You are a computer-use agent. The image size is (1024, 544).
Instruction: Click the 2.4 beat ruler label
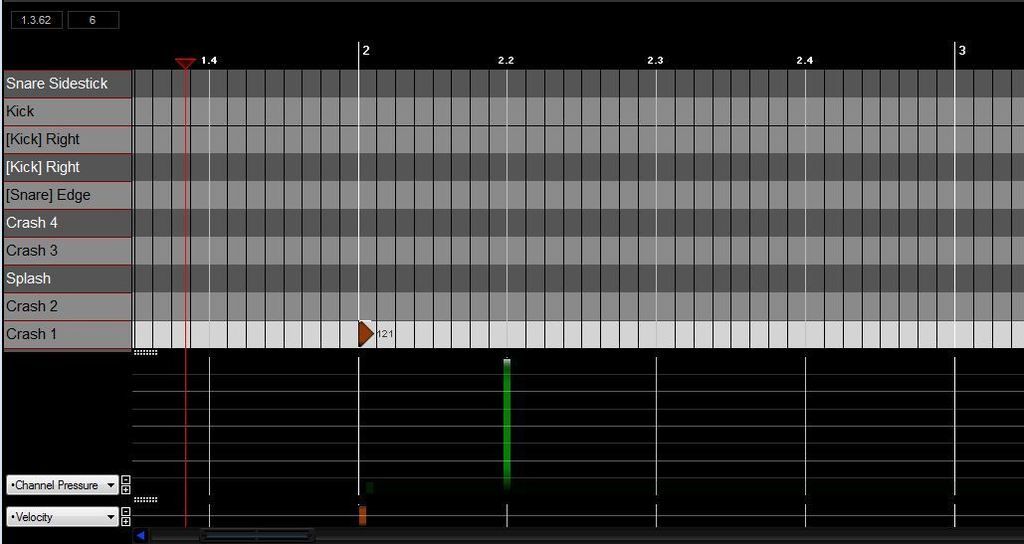(805, 61)
